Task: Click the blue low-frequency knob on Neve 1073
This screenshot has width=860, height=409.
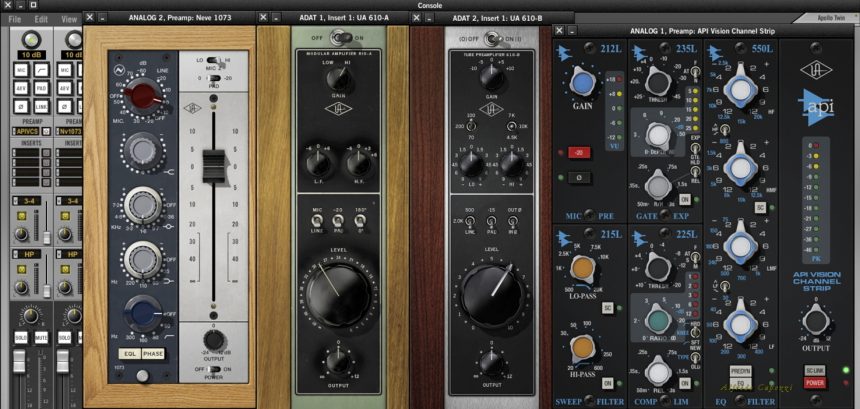Action: (x=142, y=311)
